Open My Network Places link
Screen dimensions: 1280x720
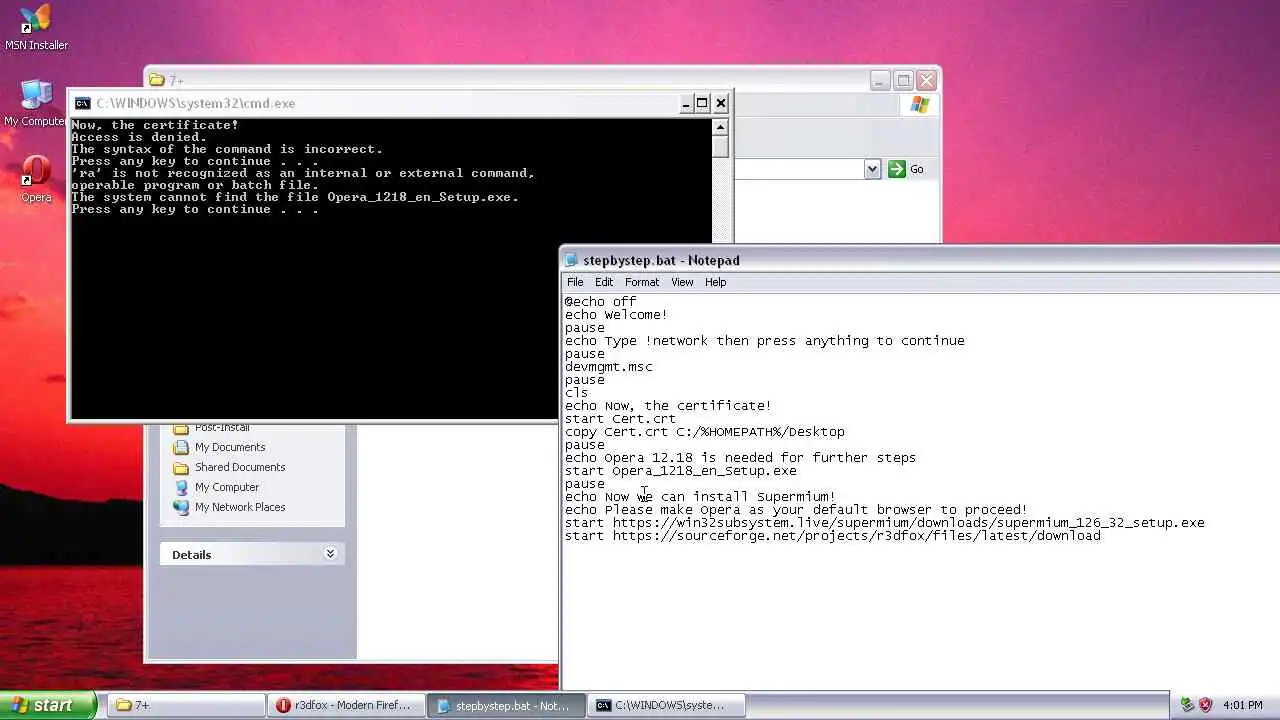[x=240, y=507]
